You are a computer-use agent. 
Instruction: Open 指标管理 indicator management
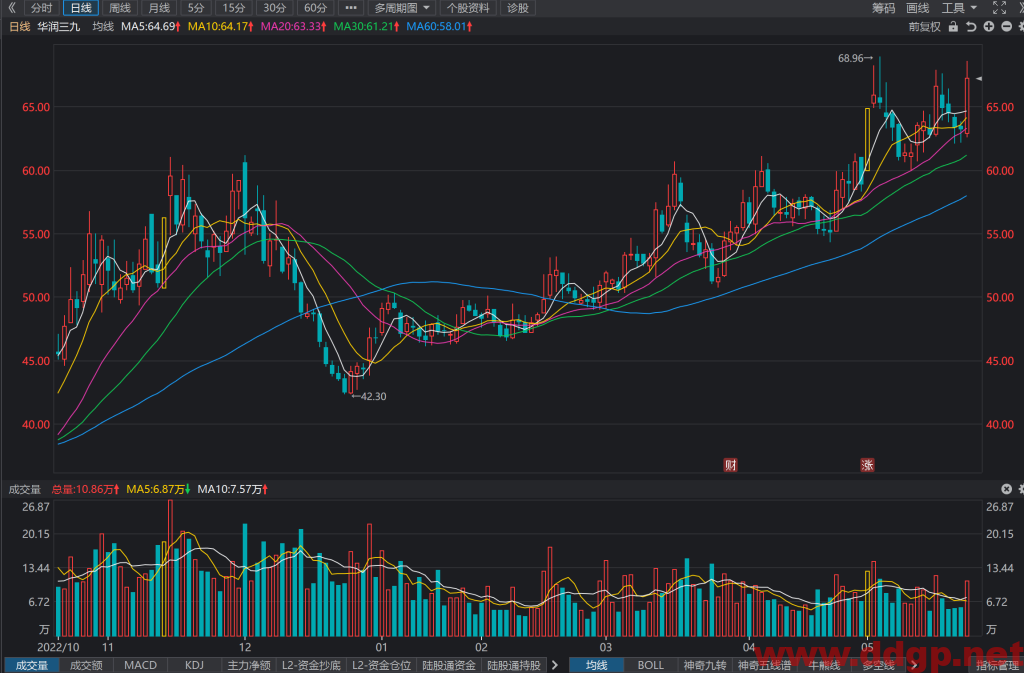point(999,665)
